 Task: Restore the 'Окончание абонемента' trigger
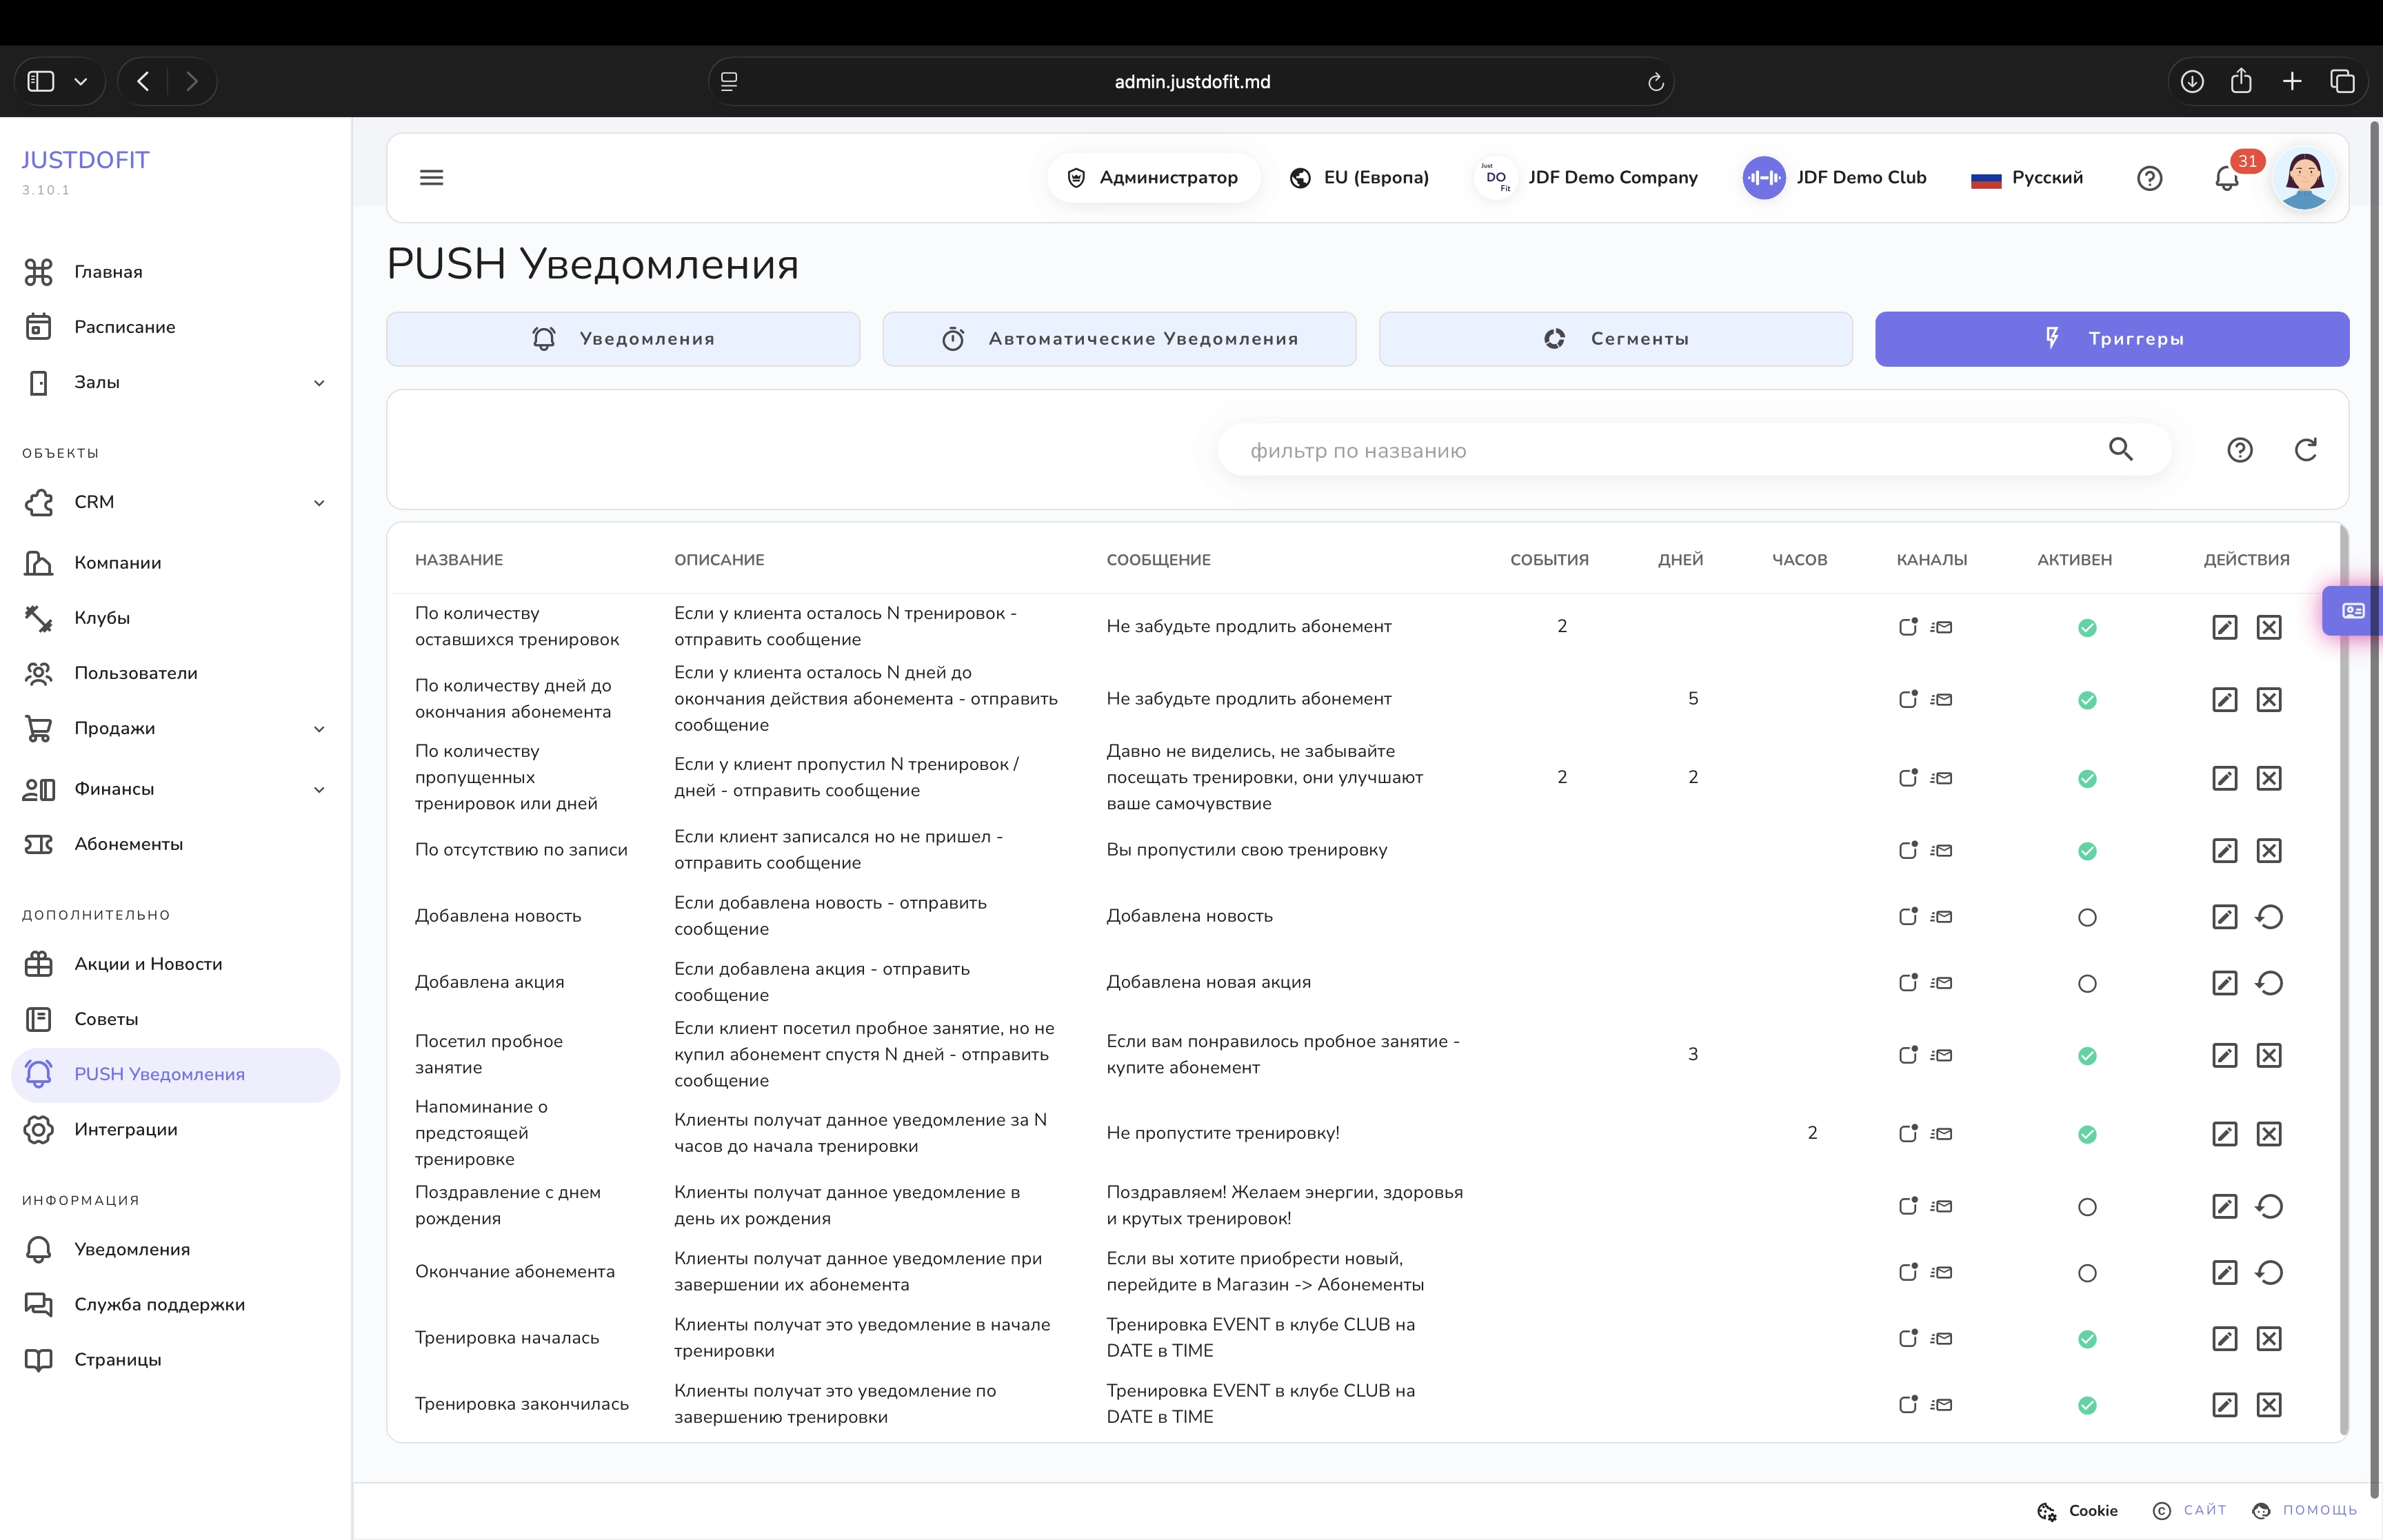pos(2269,1273)
